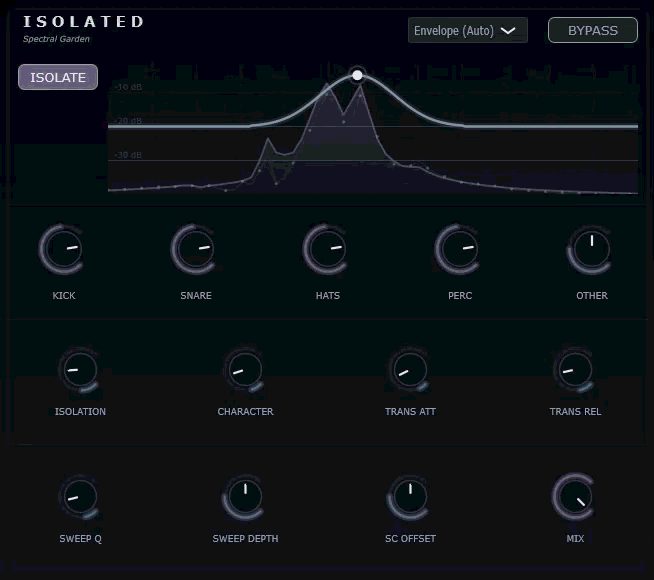Click the OTHER label text

click(592, 296)
